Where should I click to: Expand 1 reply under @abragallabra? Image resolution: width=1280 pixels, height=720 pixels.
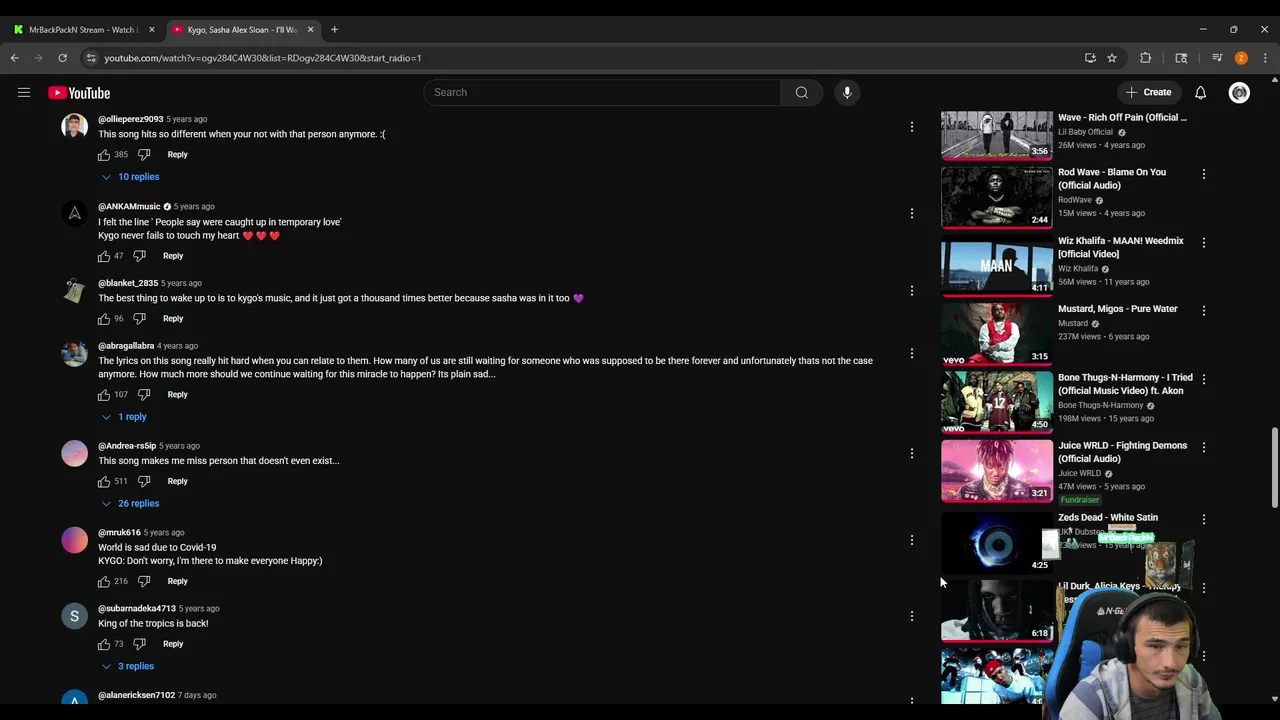click(123, 417)
